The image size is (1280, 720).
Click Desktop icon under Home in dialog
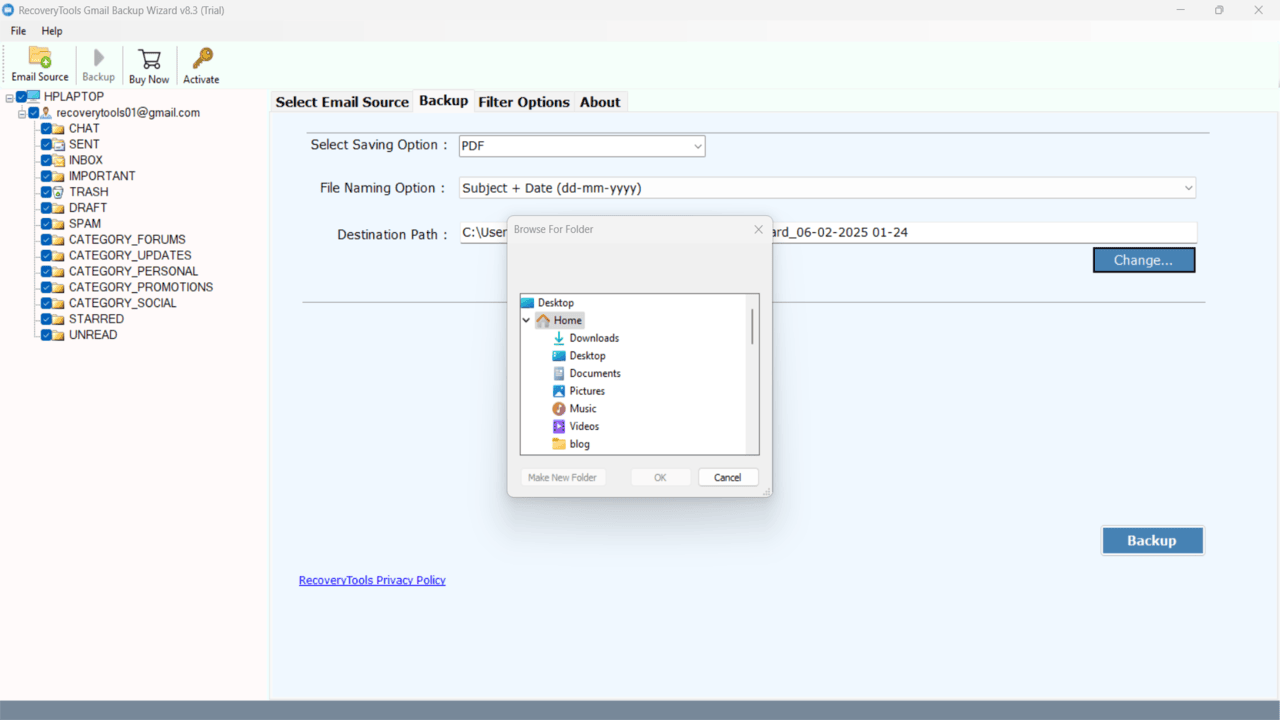(x=559, y=355)
